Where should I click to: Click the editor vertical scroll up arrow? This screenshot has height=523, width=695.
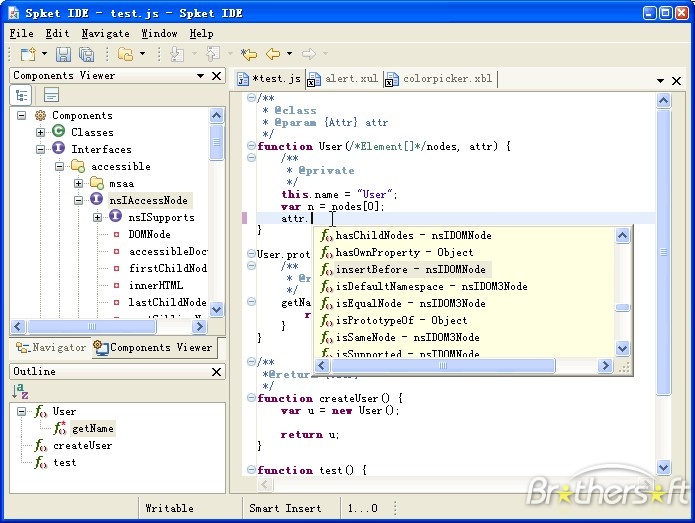coord(664,101)
